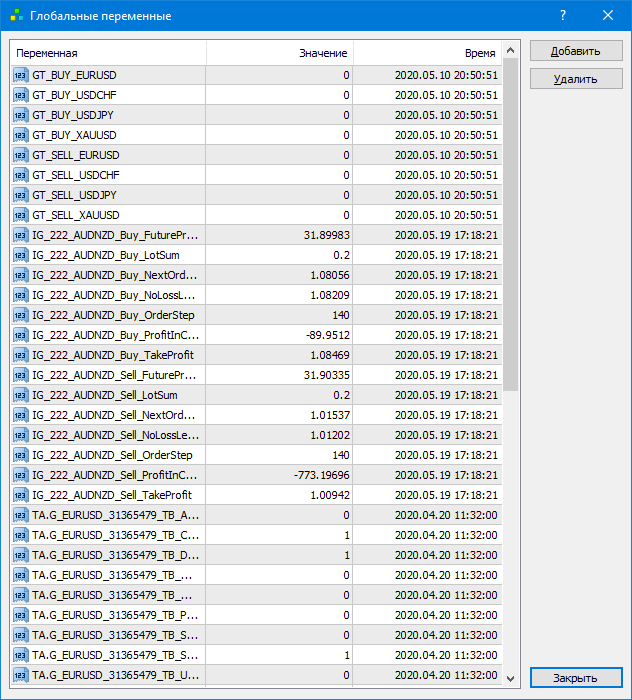Click the icon beside IG_222_AUDNZD_Sell_ProfitInC...

coord(21,475)
